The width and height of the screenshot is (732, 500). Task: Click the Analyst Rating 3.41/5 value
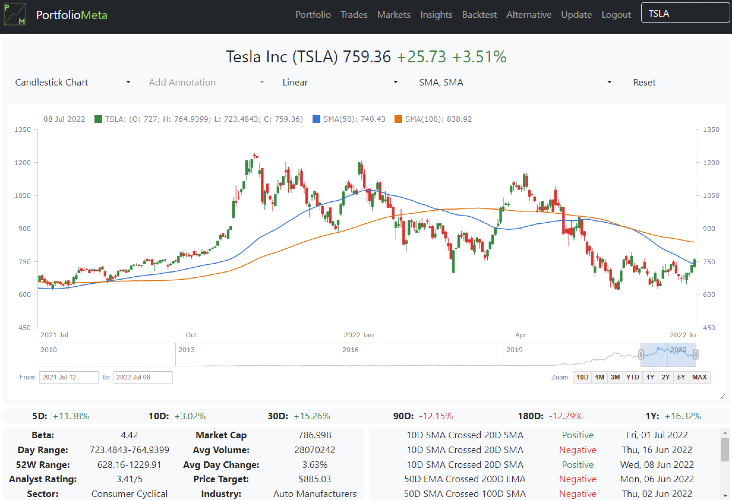coord(129,479)
